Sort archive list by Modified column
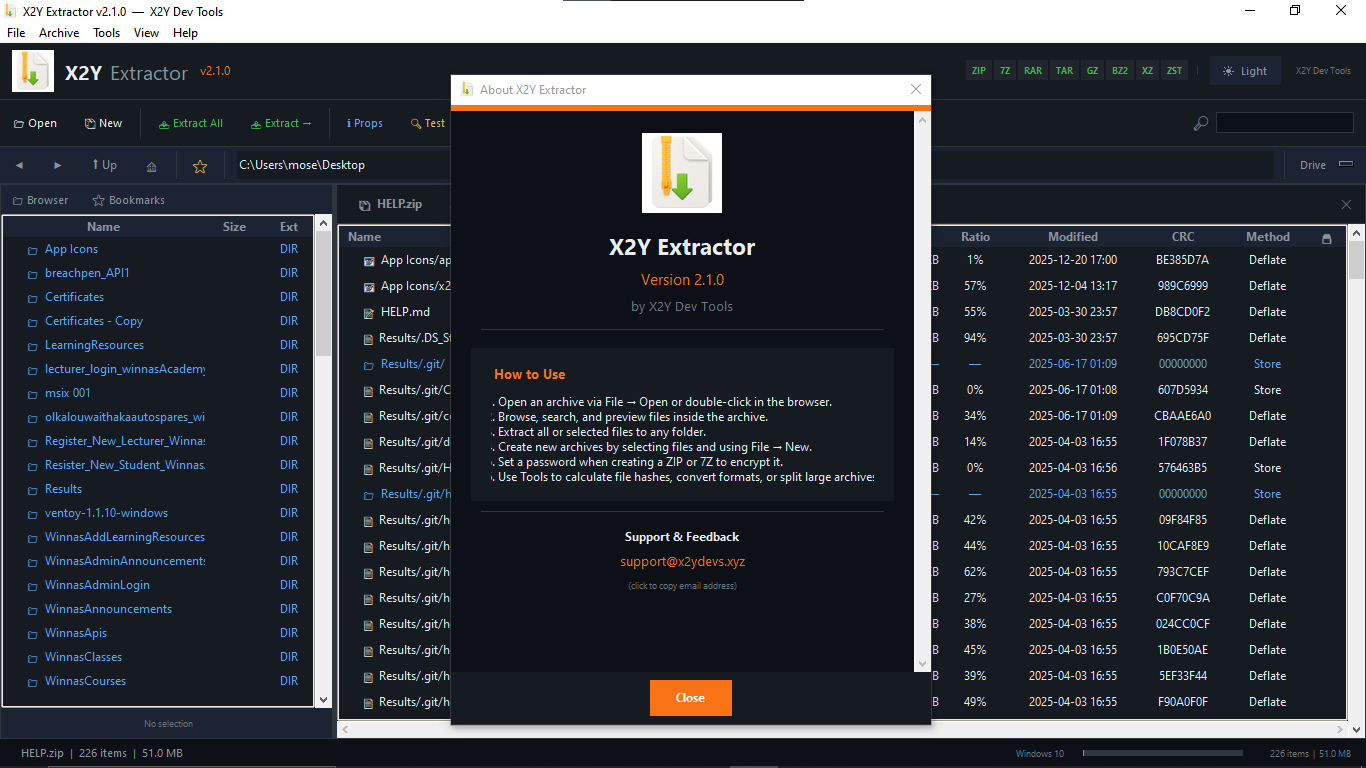 tap(1073, 237)
